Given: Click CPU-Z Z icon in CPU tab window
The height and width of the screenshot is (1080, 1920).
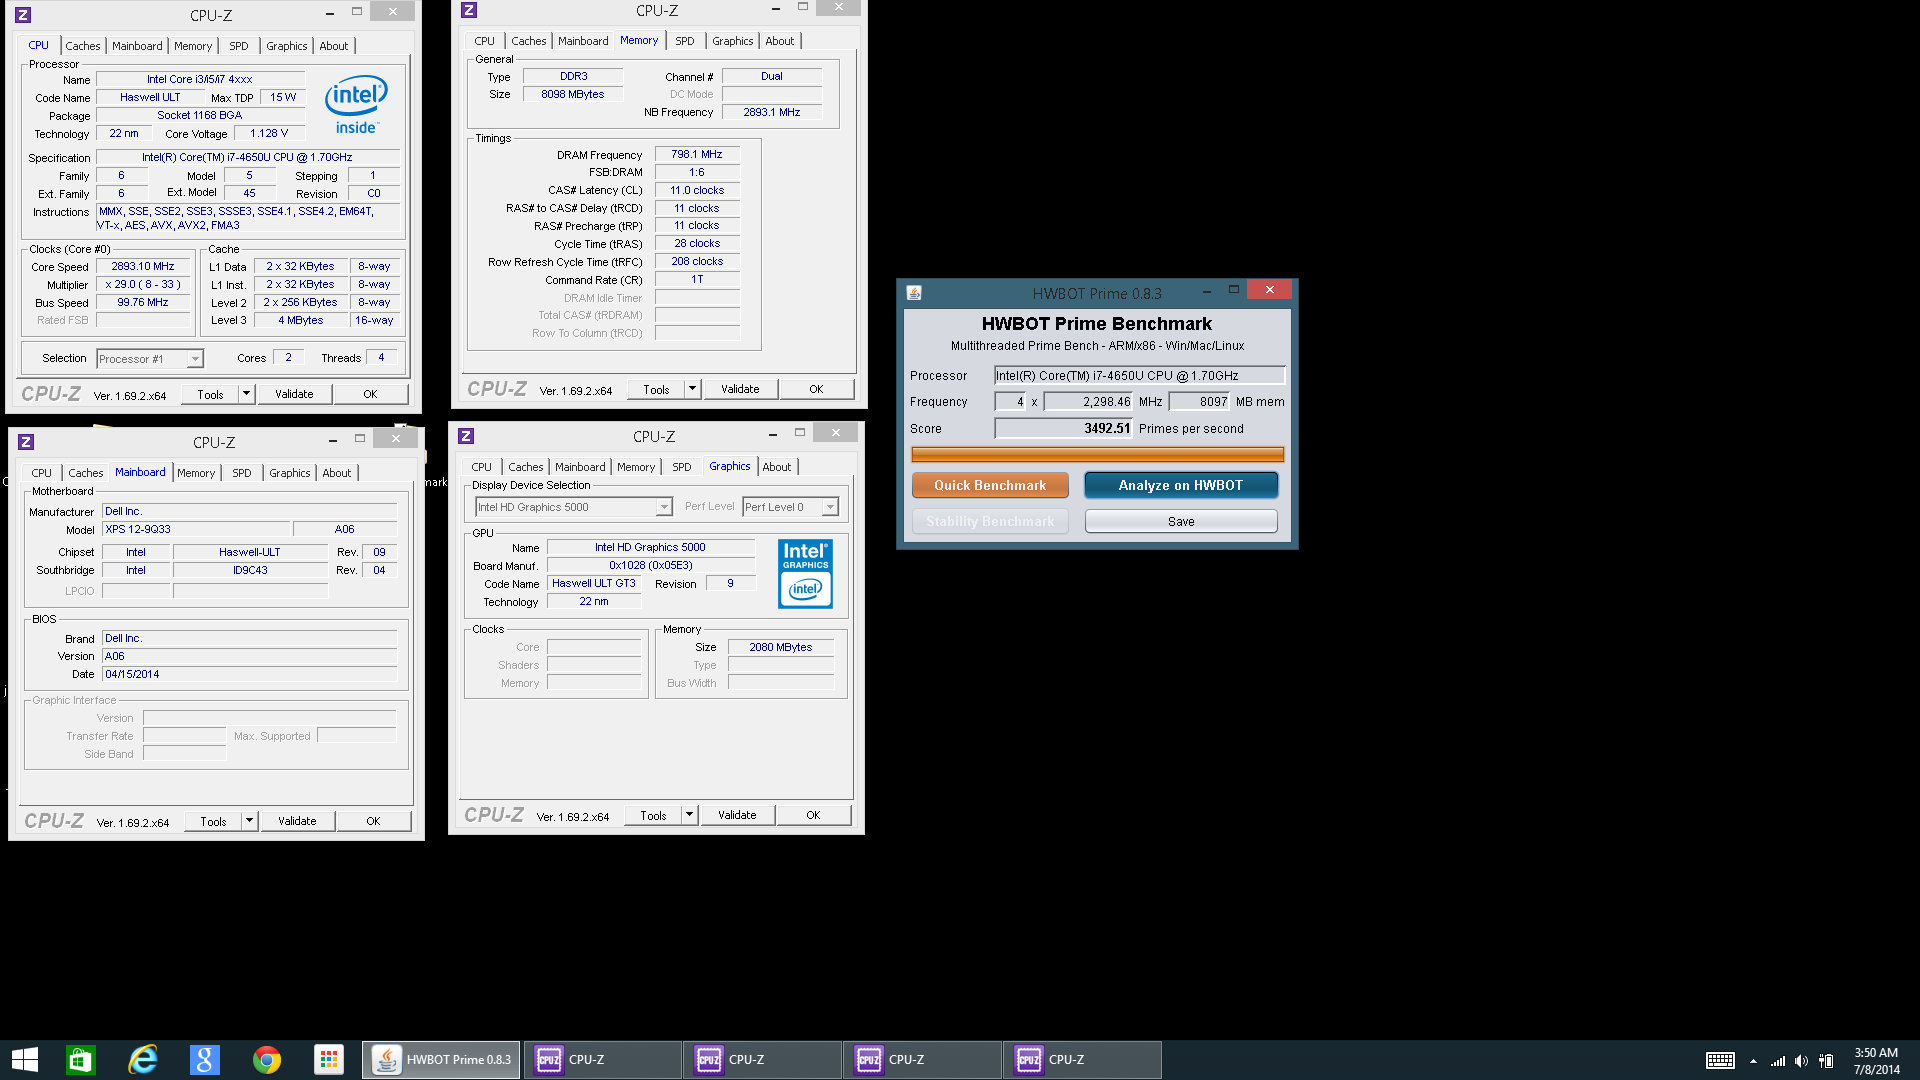Looking at the screenshot, I should (23, 15).
